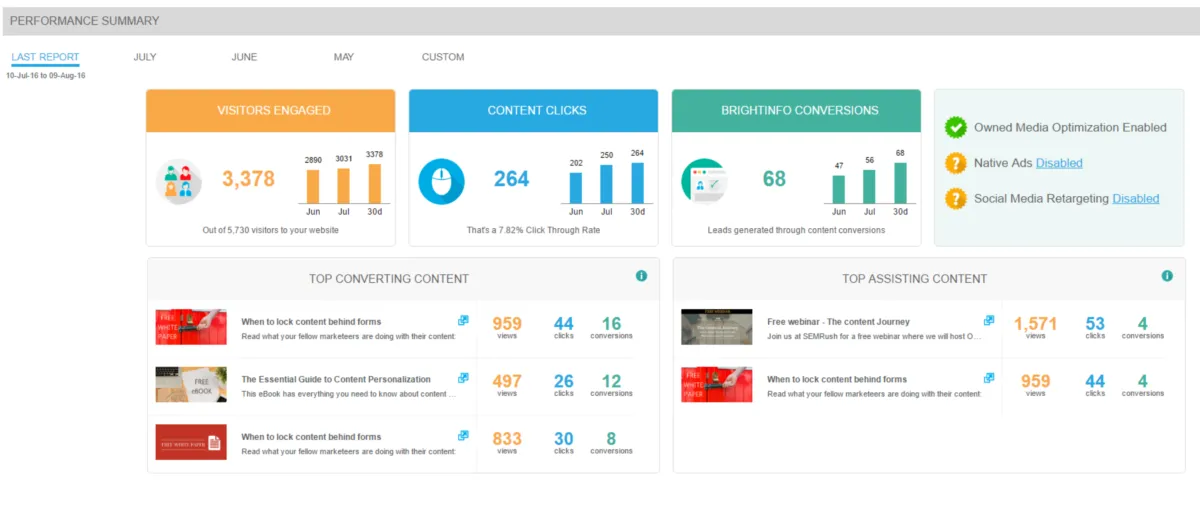
Task: Click the 26 clicks value
Action: click(x=564, y=381)
